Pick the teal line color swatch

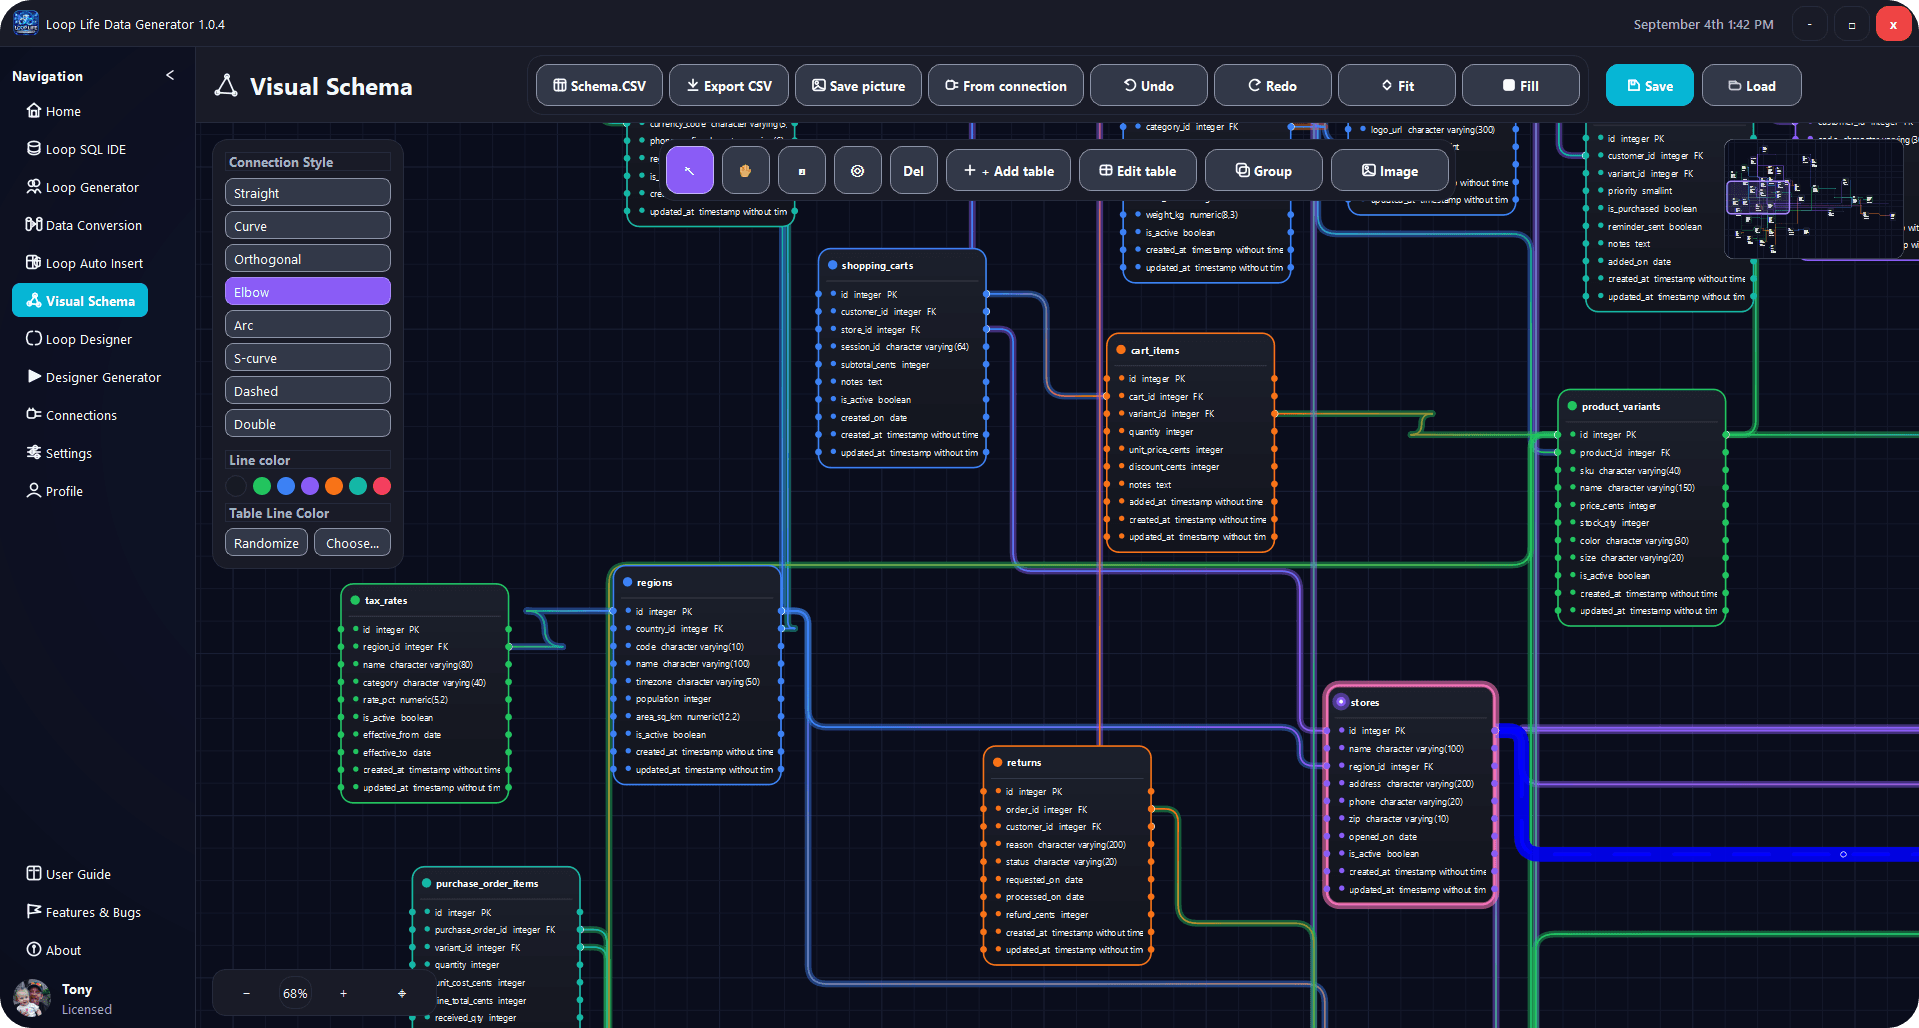[x=358, y=486]
